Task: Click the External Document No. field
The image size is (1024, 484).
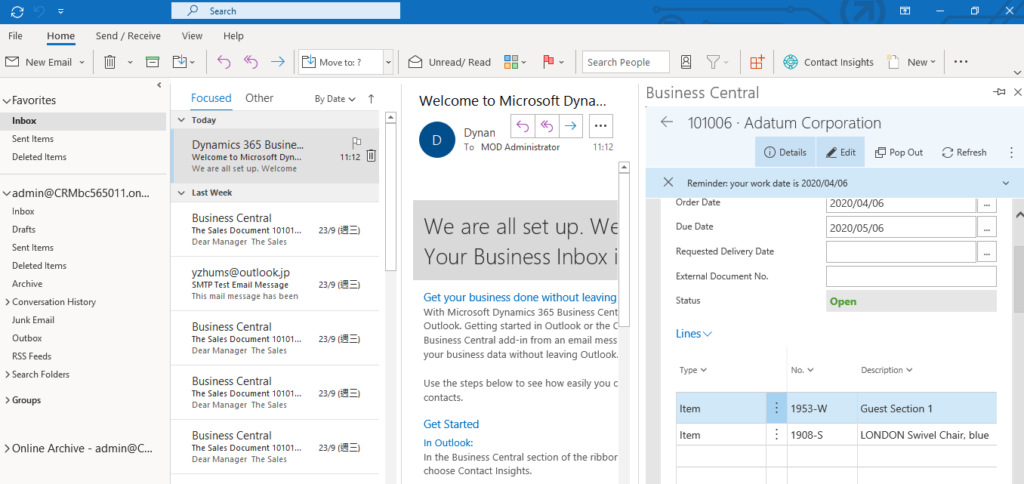Action: (910, 276)
